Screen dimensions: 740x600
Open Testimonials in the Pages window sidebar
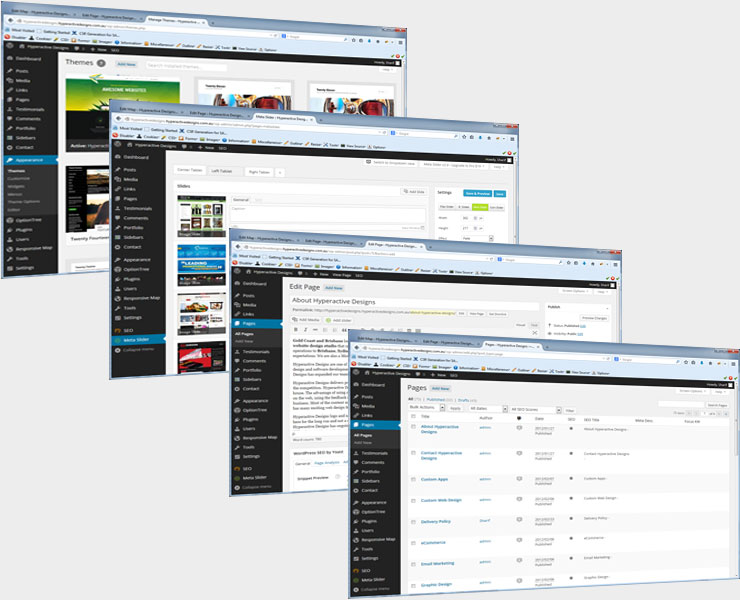coord(374,453)
